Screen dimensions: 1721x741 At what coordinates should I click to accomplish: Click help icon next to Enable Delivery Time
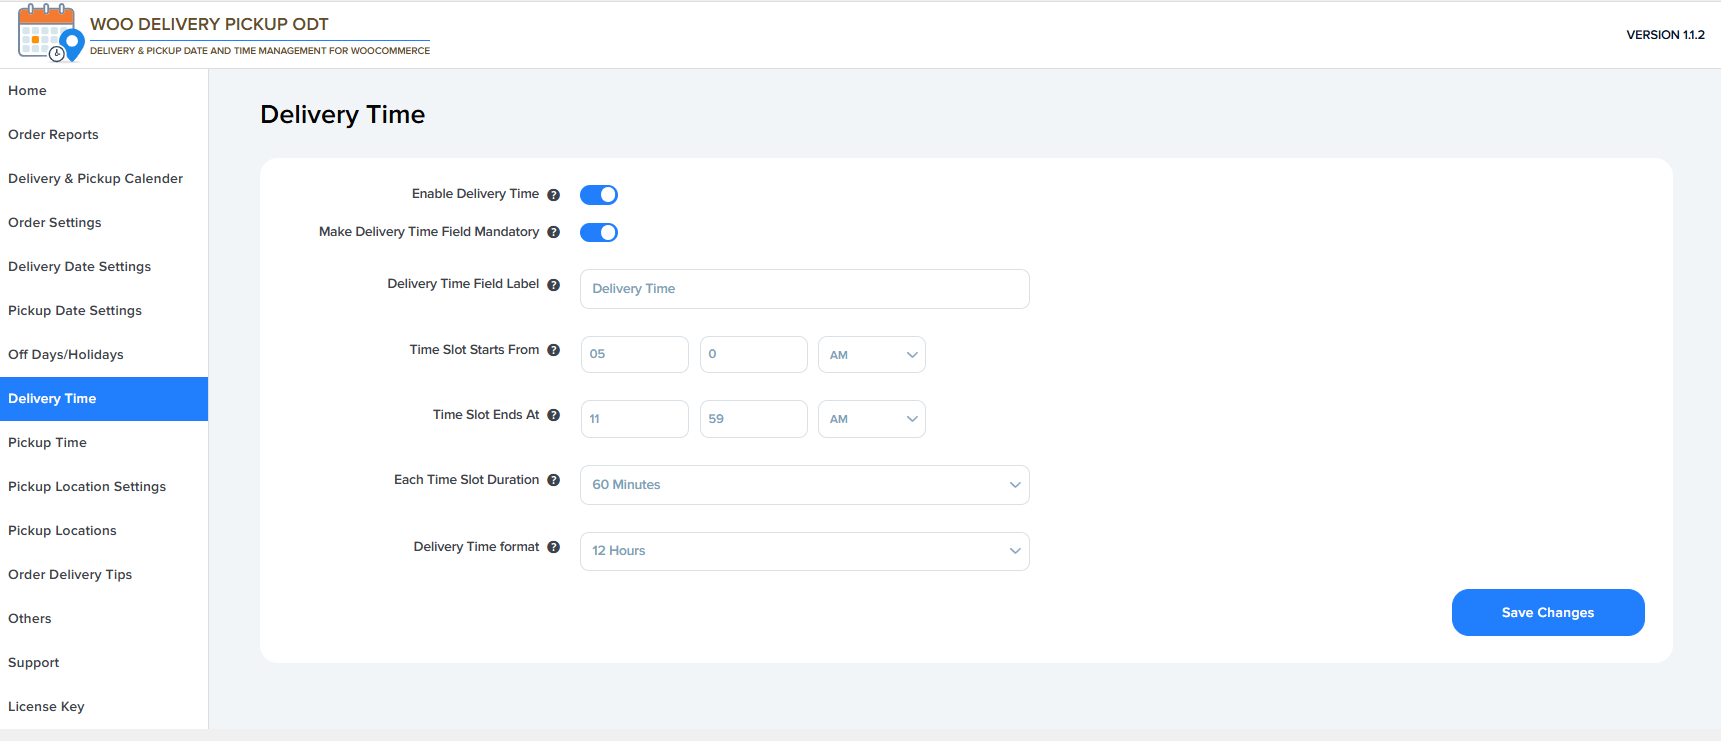tap(553, 195)
